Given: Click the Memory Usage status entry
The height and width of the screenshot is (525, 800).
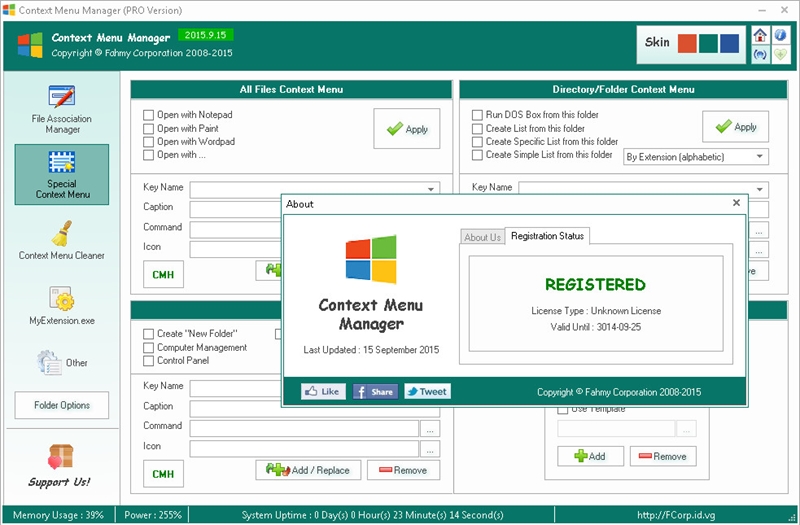Looking at the screenshot, I should [58, 515].
